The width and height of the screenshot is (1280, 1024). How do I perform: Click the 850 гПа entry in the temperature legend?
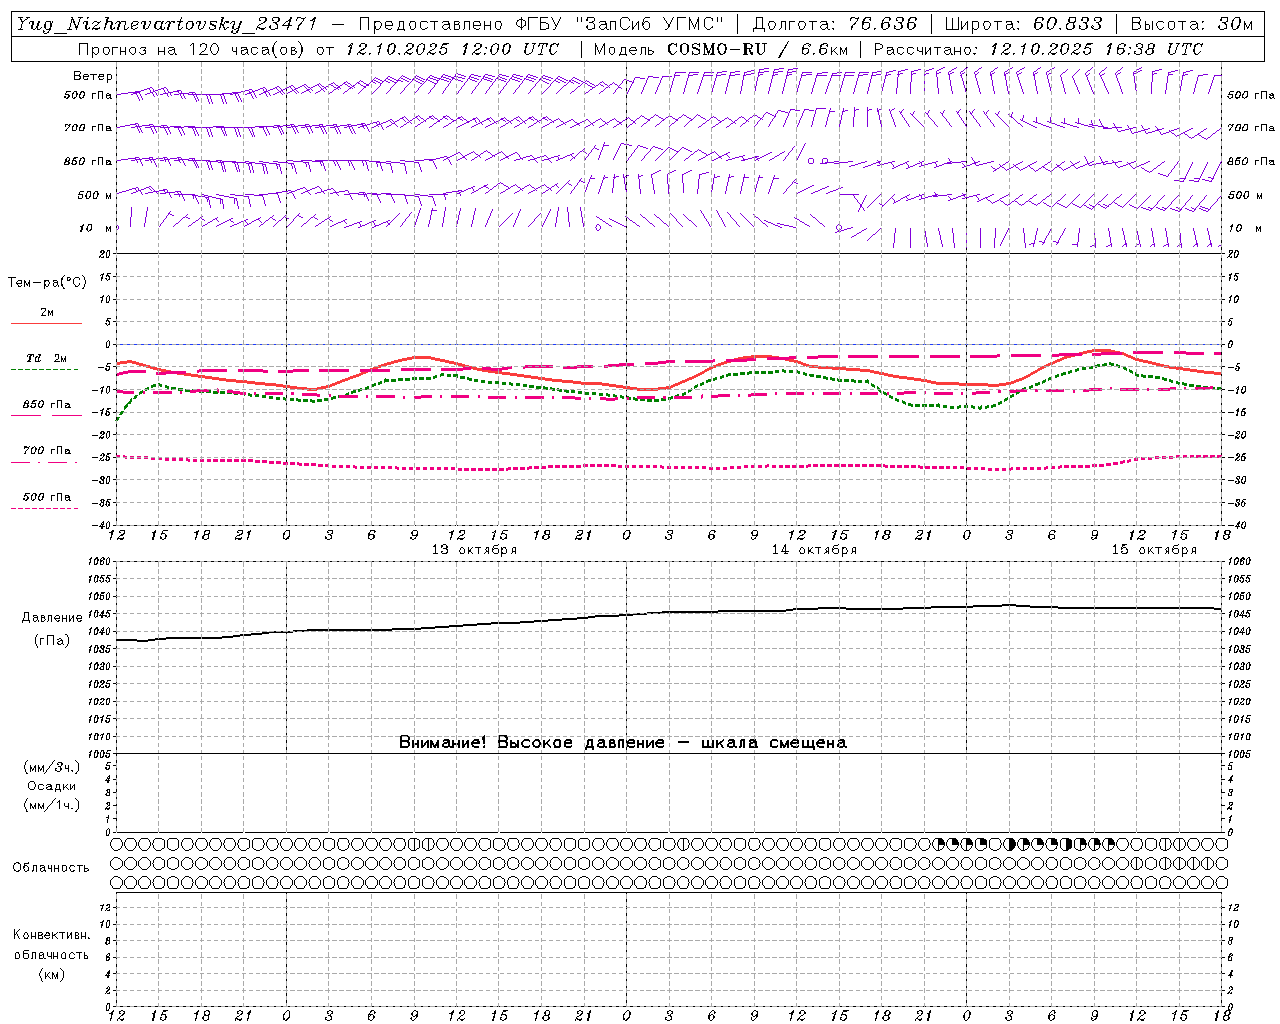coord(47,405)
